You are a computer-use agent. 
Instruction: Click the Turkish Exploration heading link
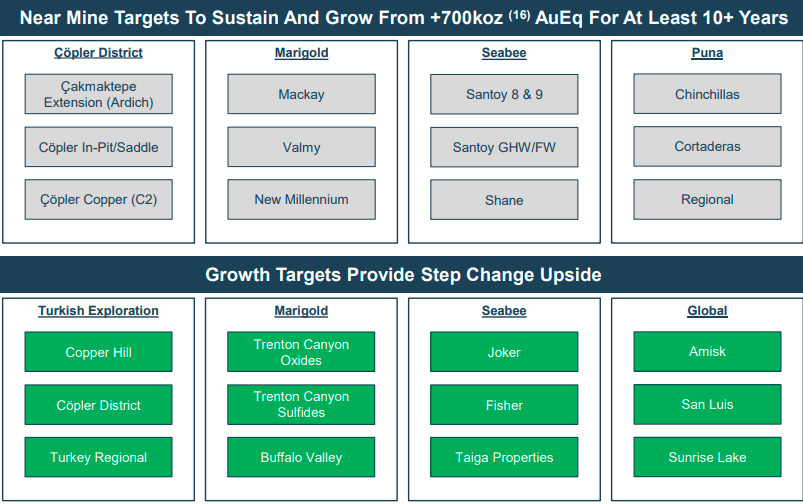(x=98, y=311)
